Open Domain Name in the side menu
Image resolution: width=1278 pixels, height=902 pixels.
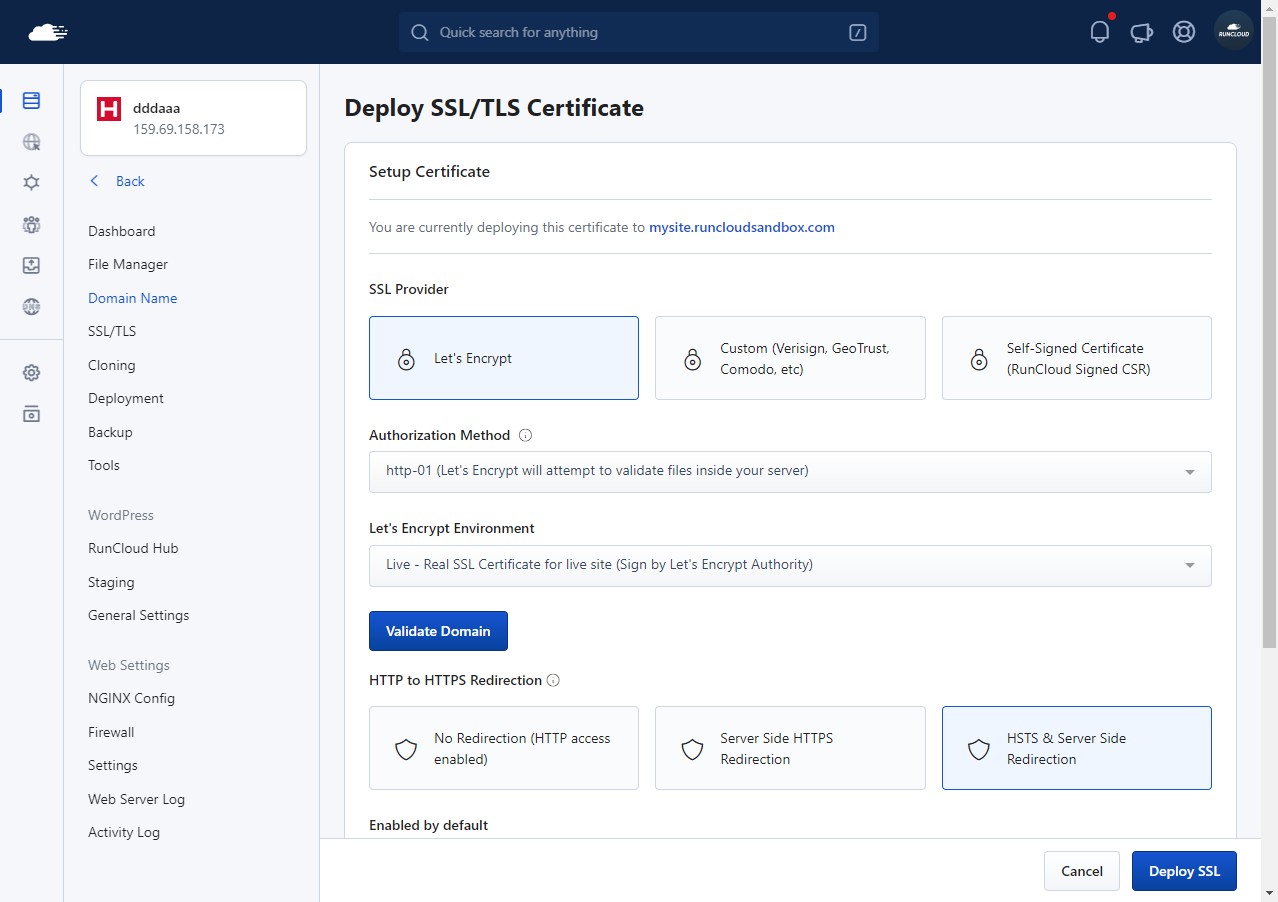[x=132, y=298]
